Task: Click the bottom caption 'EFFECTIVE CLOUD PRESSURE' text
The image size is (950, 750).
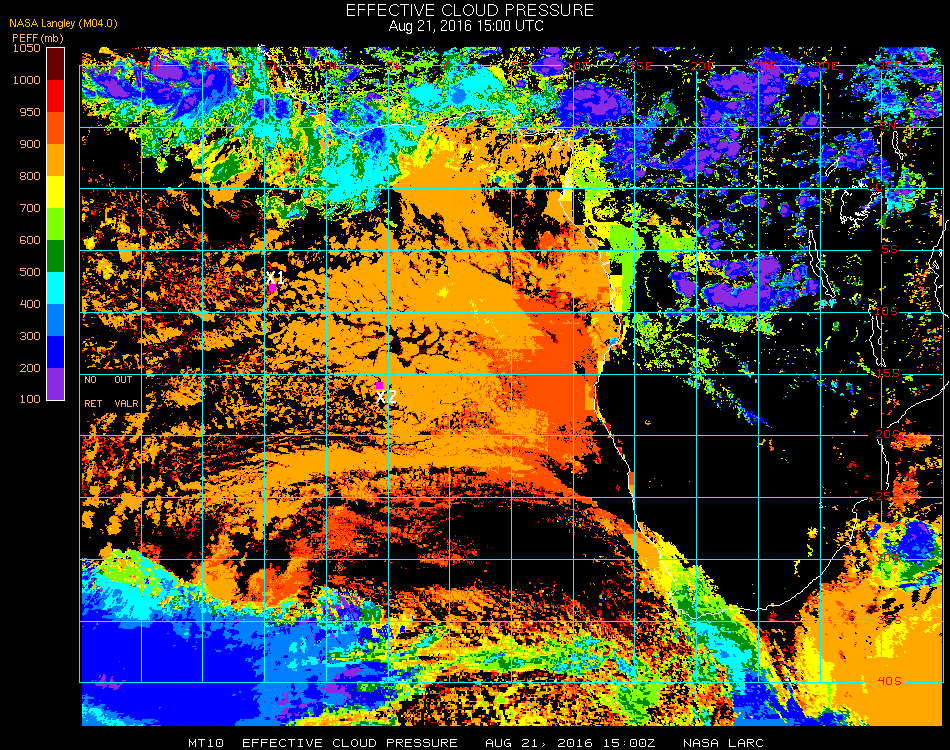Action: coord(350,743)
